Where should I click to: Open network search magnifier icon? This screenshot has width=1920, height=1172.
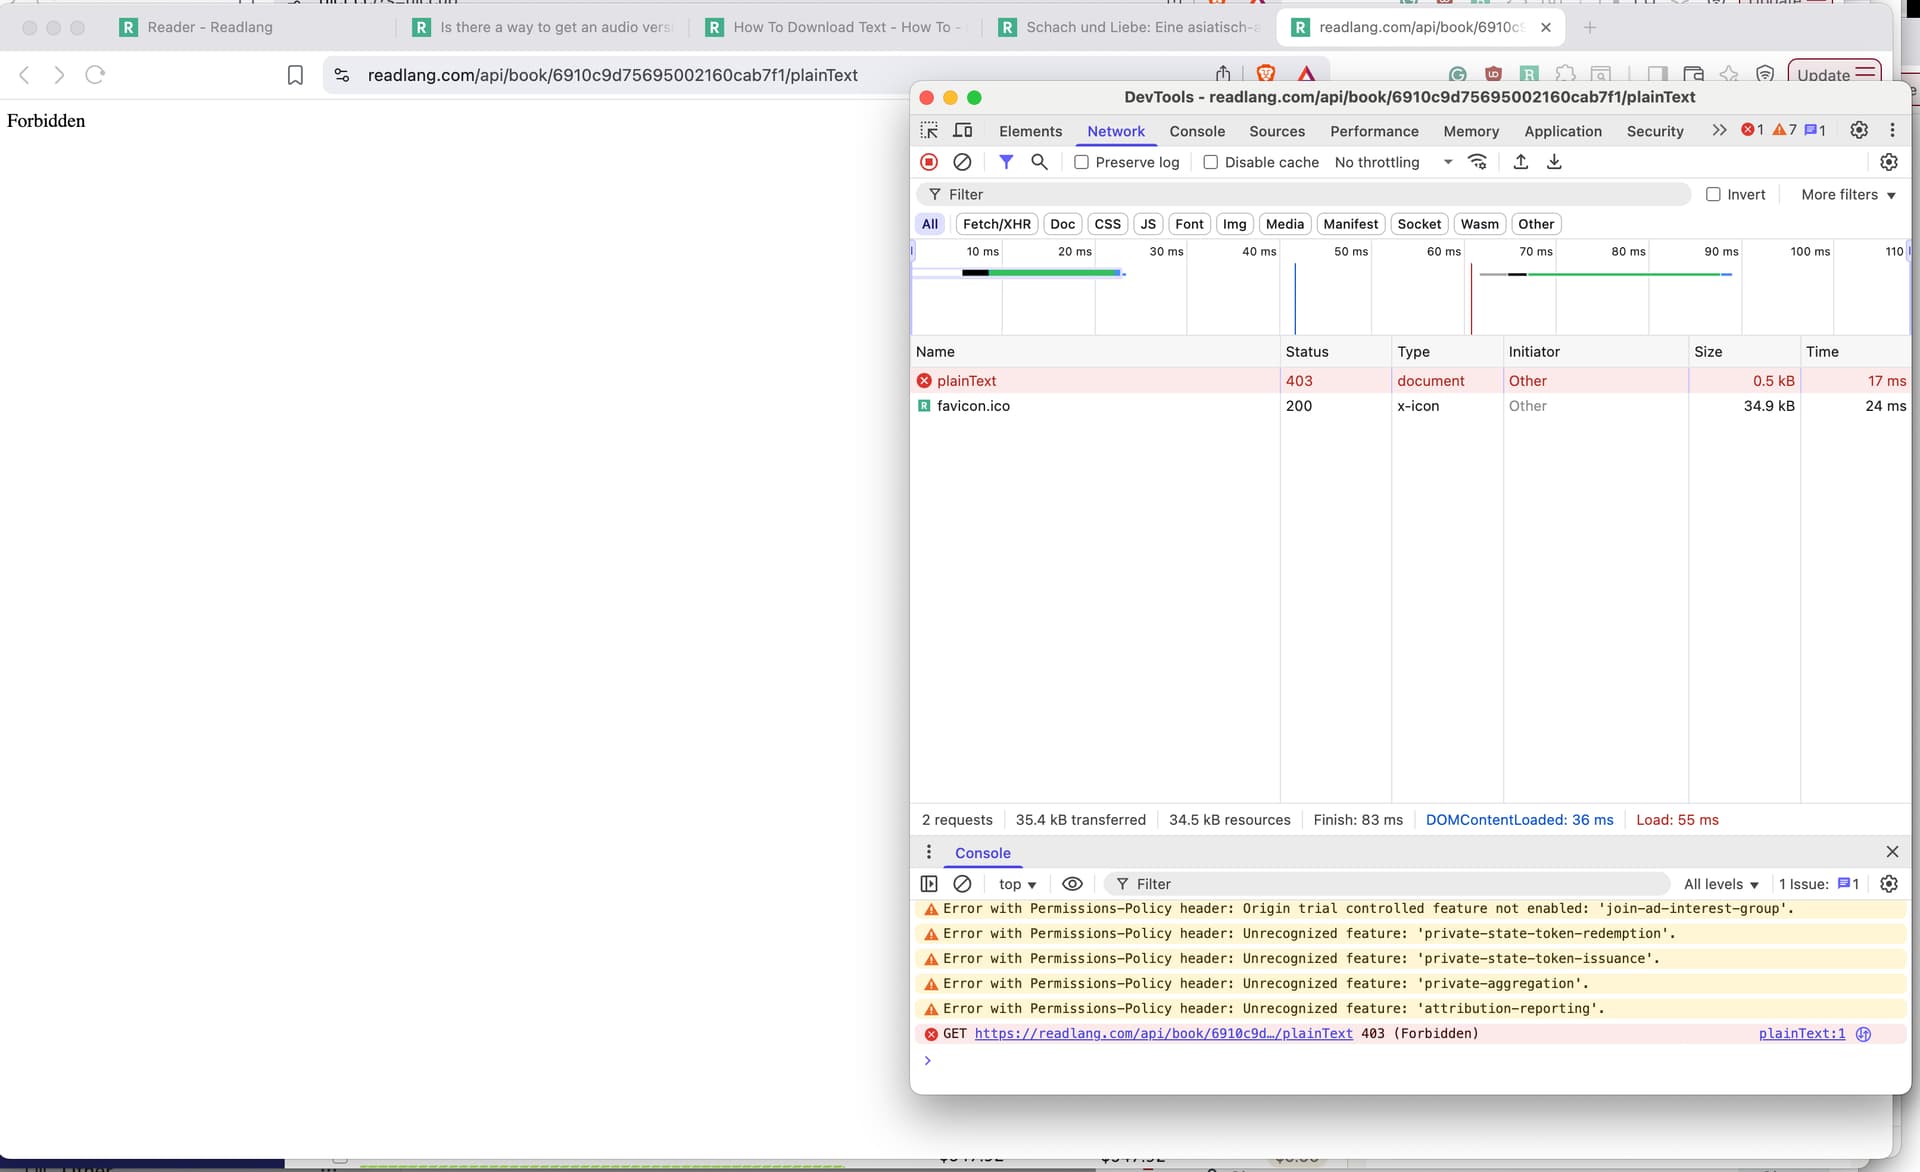pos(1039,162)
